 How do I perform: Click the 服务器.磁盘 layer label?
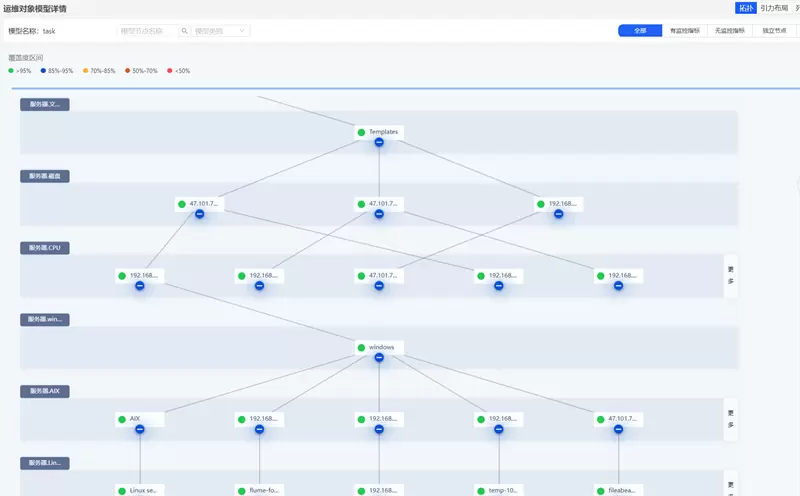coord(45,176)
